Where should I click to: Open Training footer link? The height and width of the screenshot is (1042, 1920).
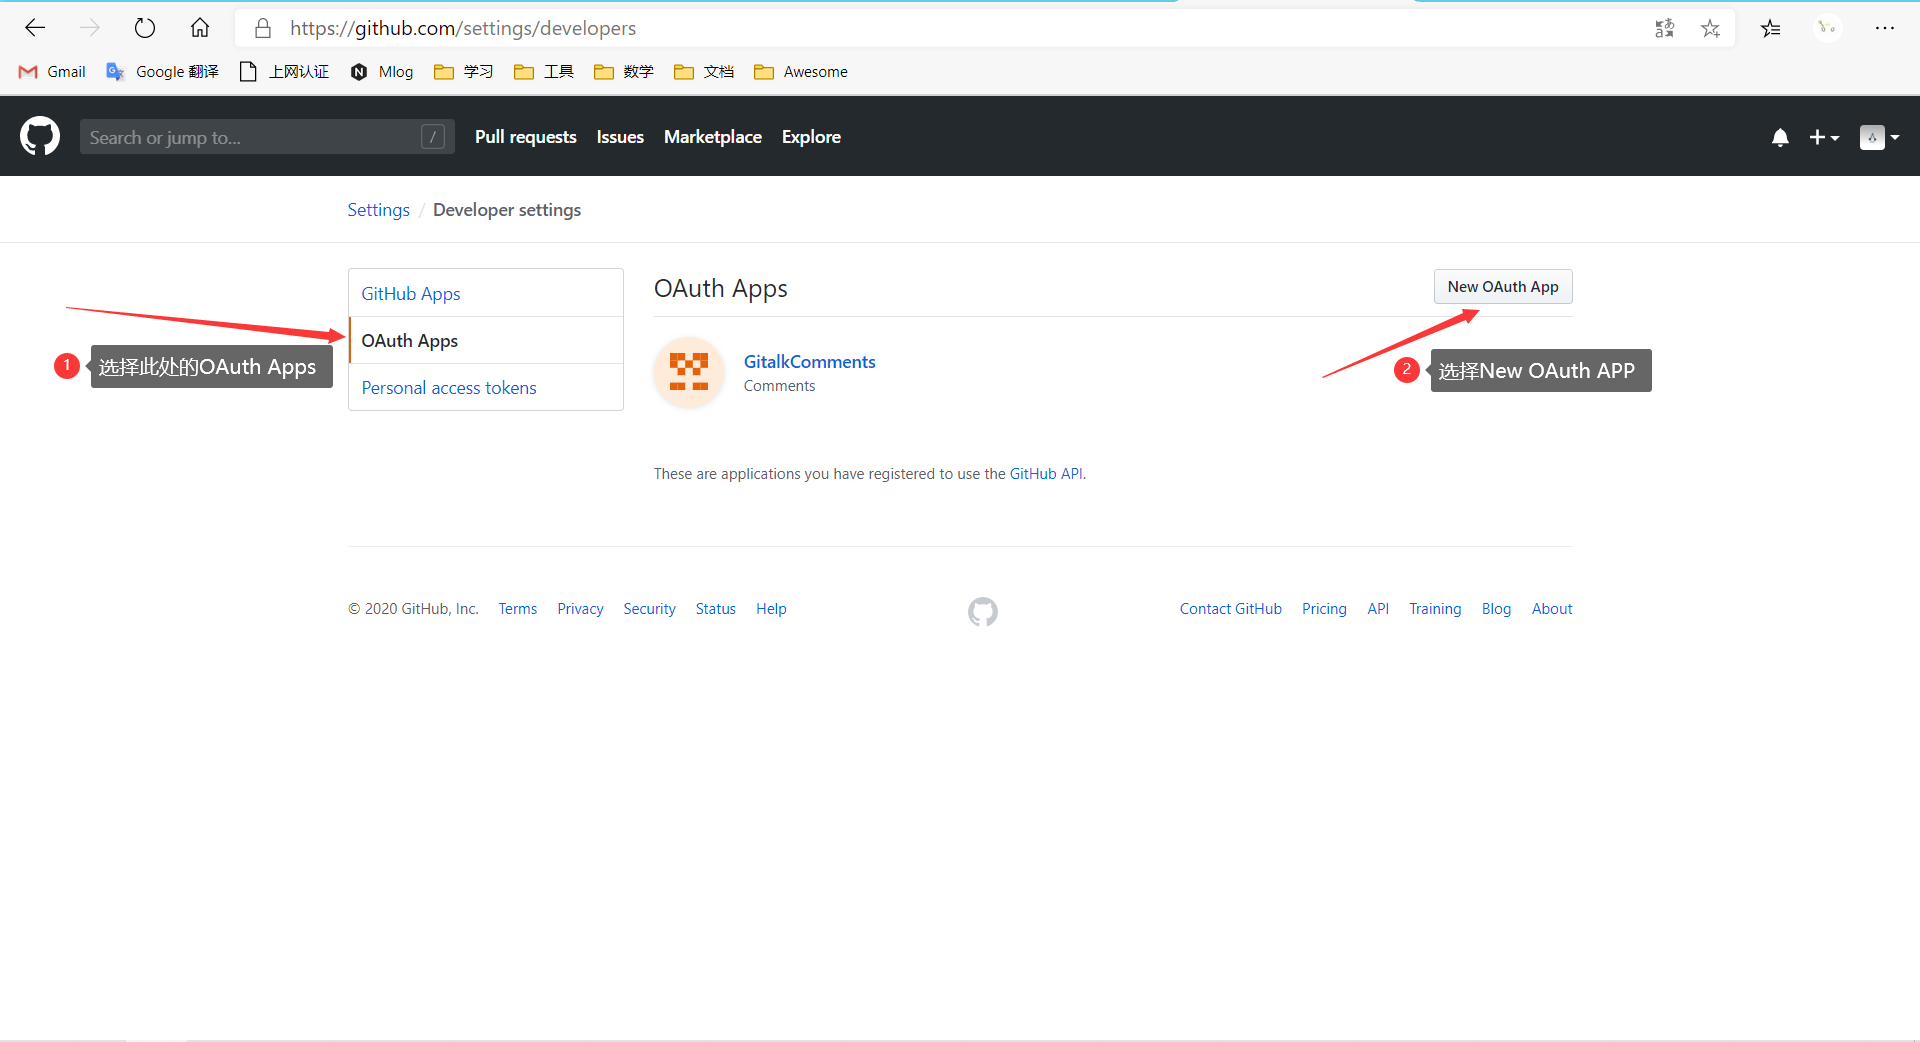pos(1435,609)
